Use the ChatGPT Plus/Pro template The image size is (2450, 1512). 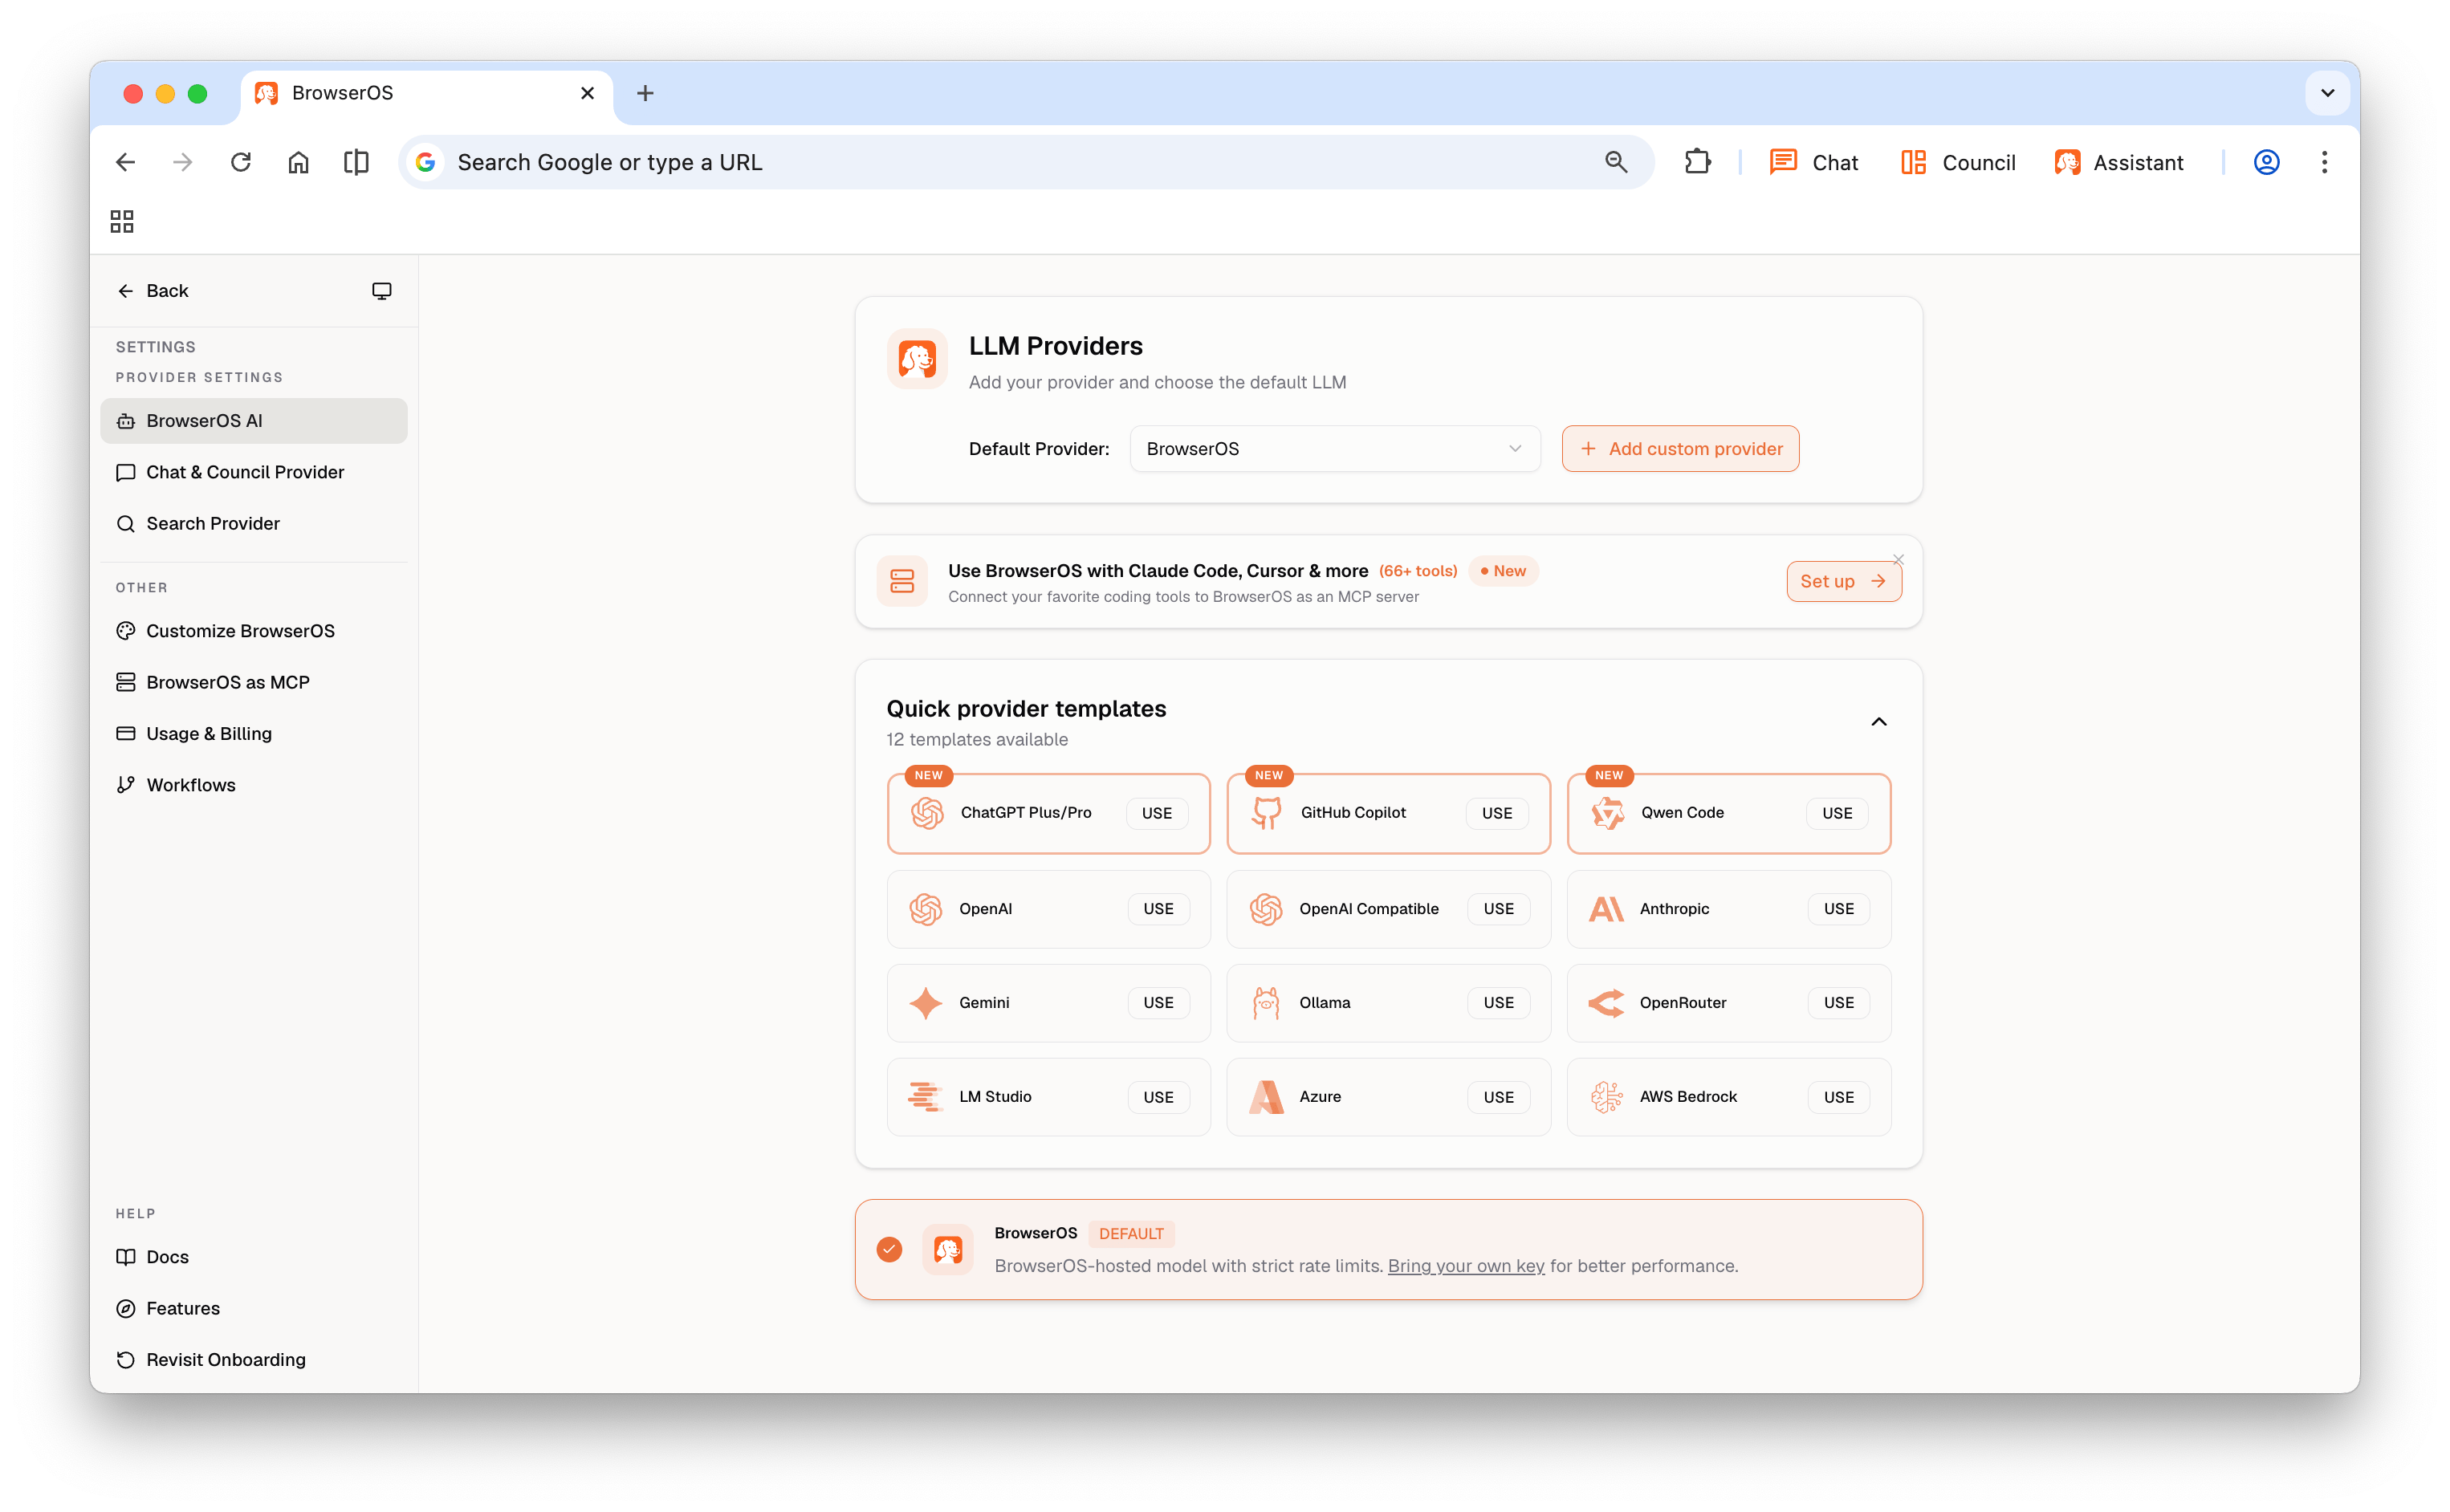click(x=1157, y=813)
